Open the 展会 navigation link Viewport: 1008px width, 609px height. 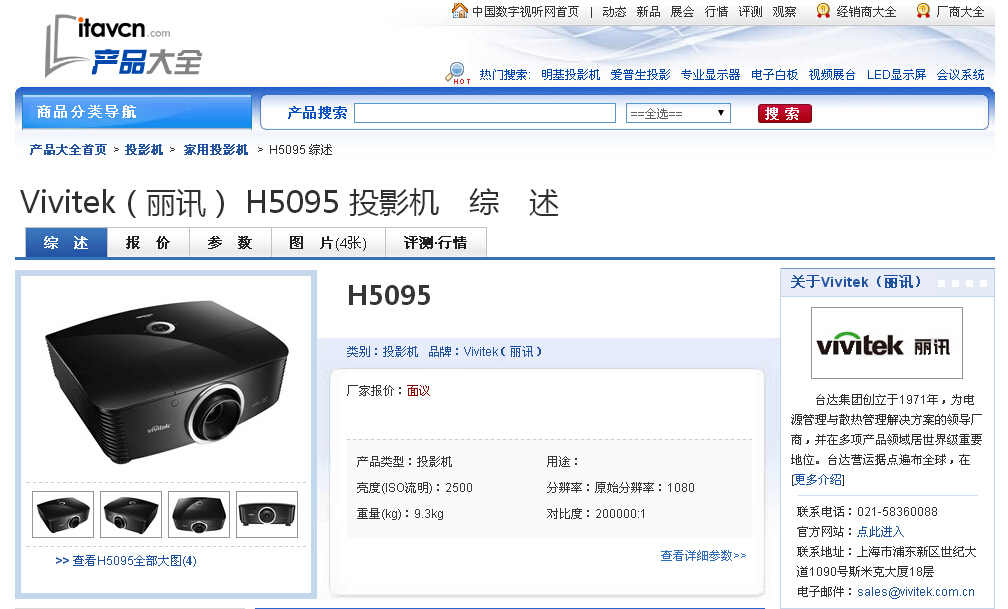(x=682, y=12)
